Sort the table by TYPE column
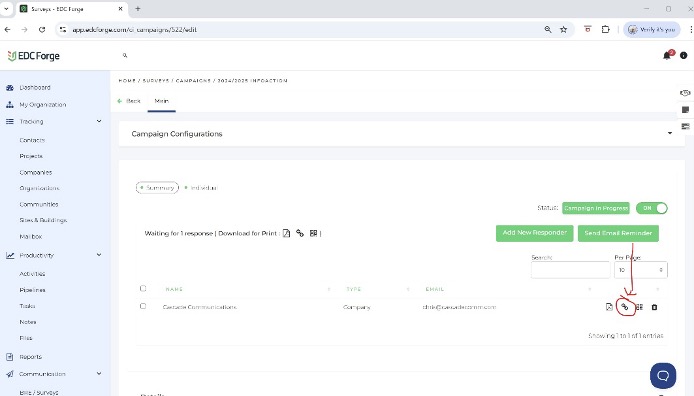The width and height of the screenshot is (694, 396). [354, 289]
